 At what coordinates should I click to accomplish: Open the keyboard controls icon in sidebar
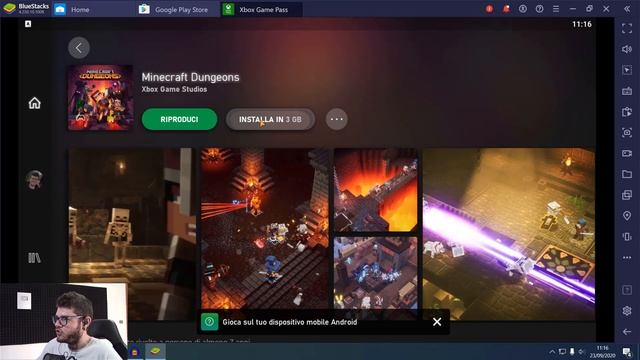(x=627, y=91)
